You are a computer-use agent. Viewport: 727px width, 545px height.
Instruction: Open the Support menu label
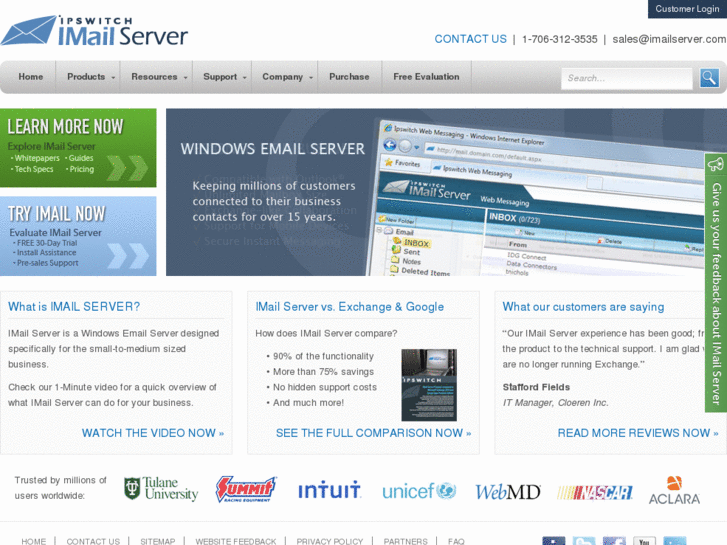220,77
